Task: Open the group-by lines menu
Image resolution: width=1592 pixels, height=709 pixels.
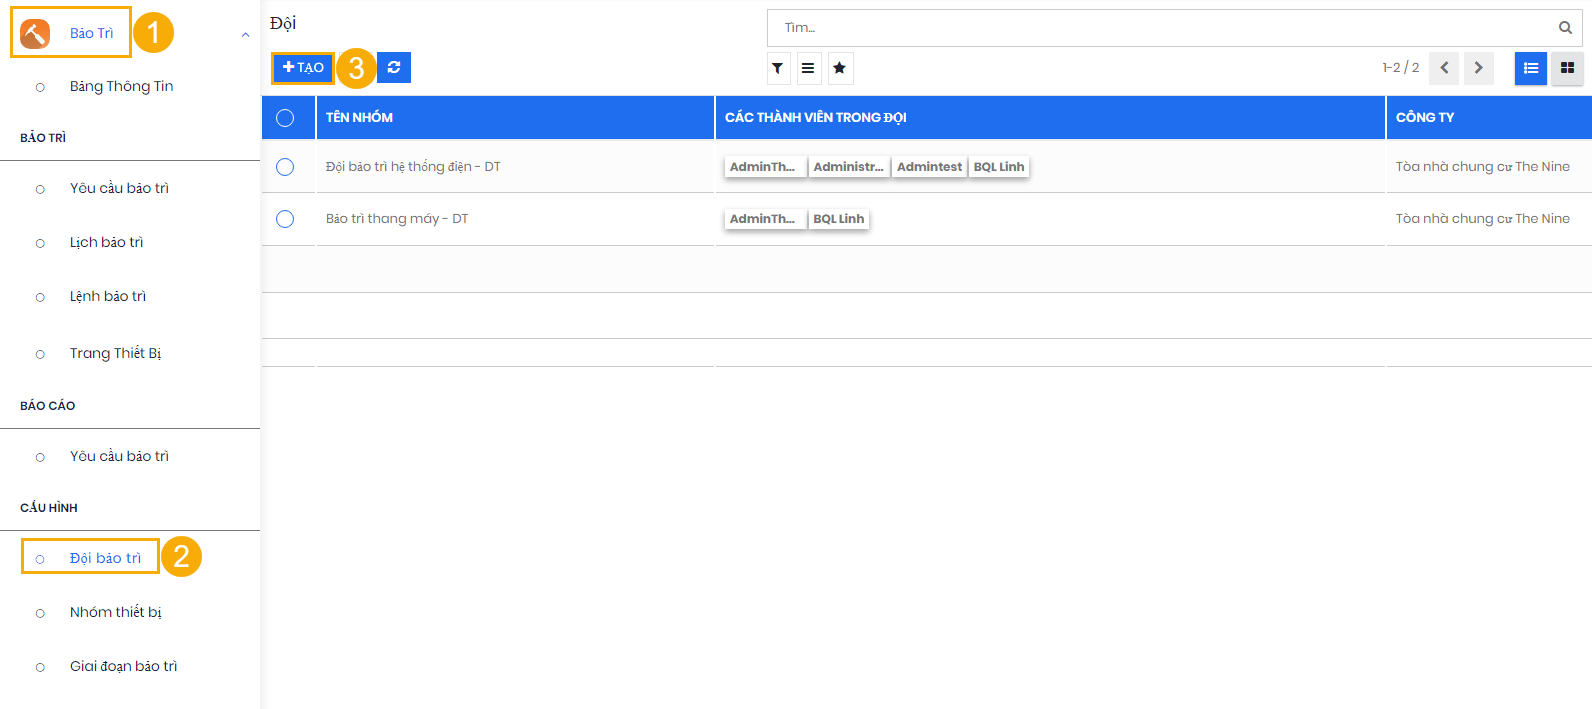Action: pos(808,68)
